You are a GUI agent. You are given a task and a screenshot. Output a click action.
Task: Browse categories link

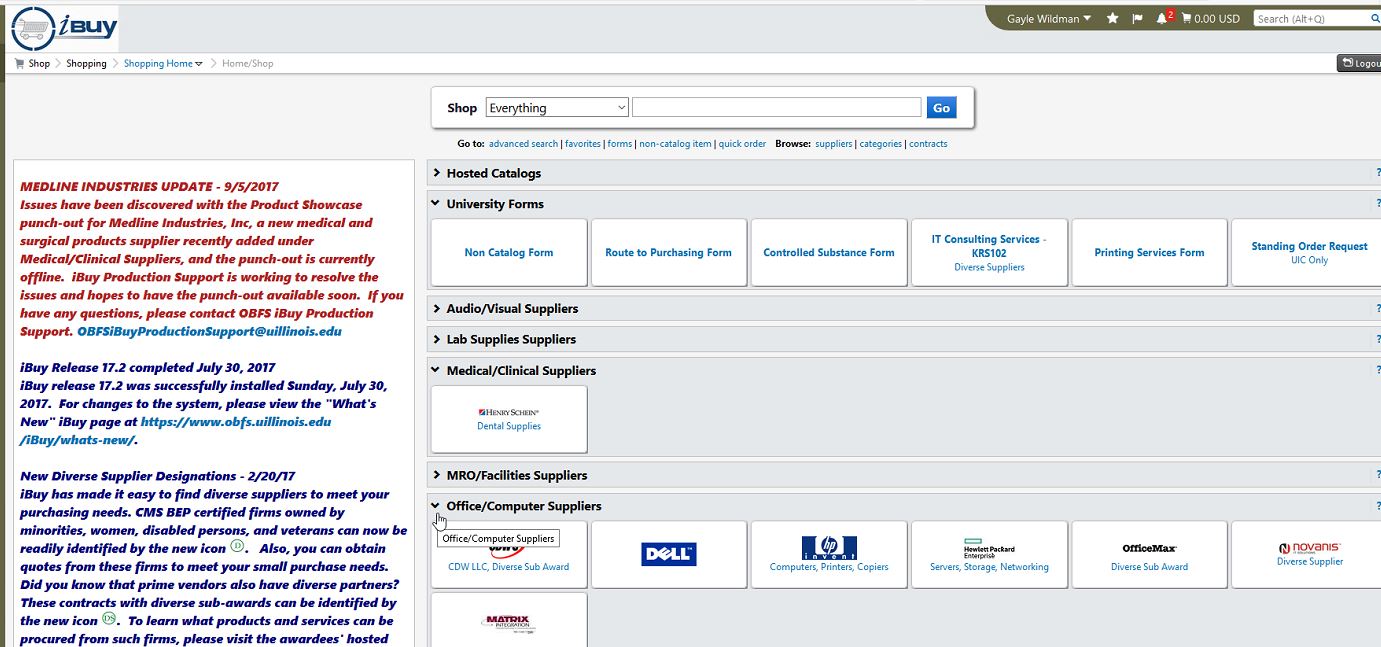pyautogui.click(x=880, y=144)
